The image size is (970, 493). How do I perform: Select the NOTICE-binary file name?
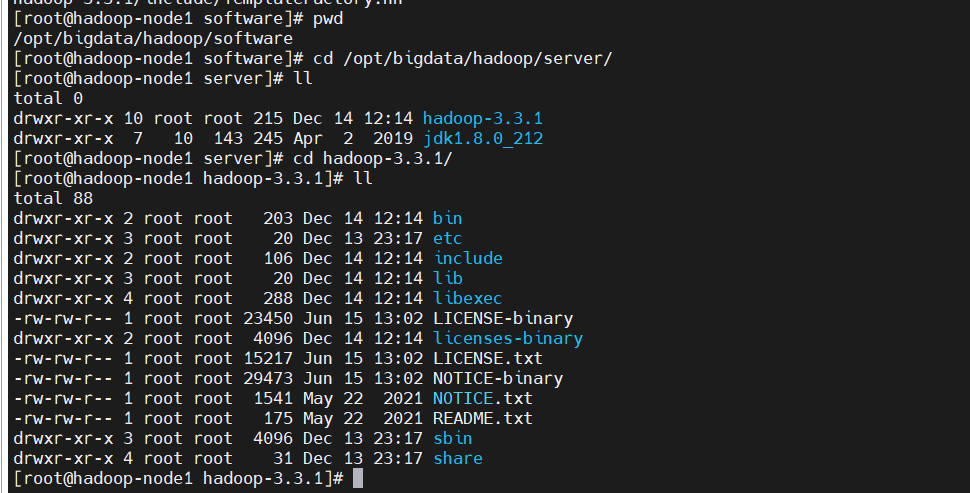(x=498, y=379)
